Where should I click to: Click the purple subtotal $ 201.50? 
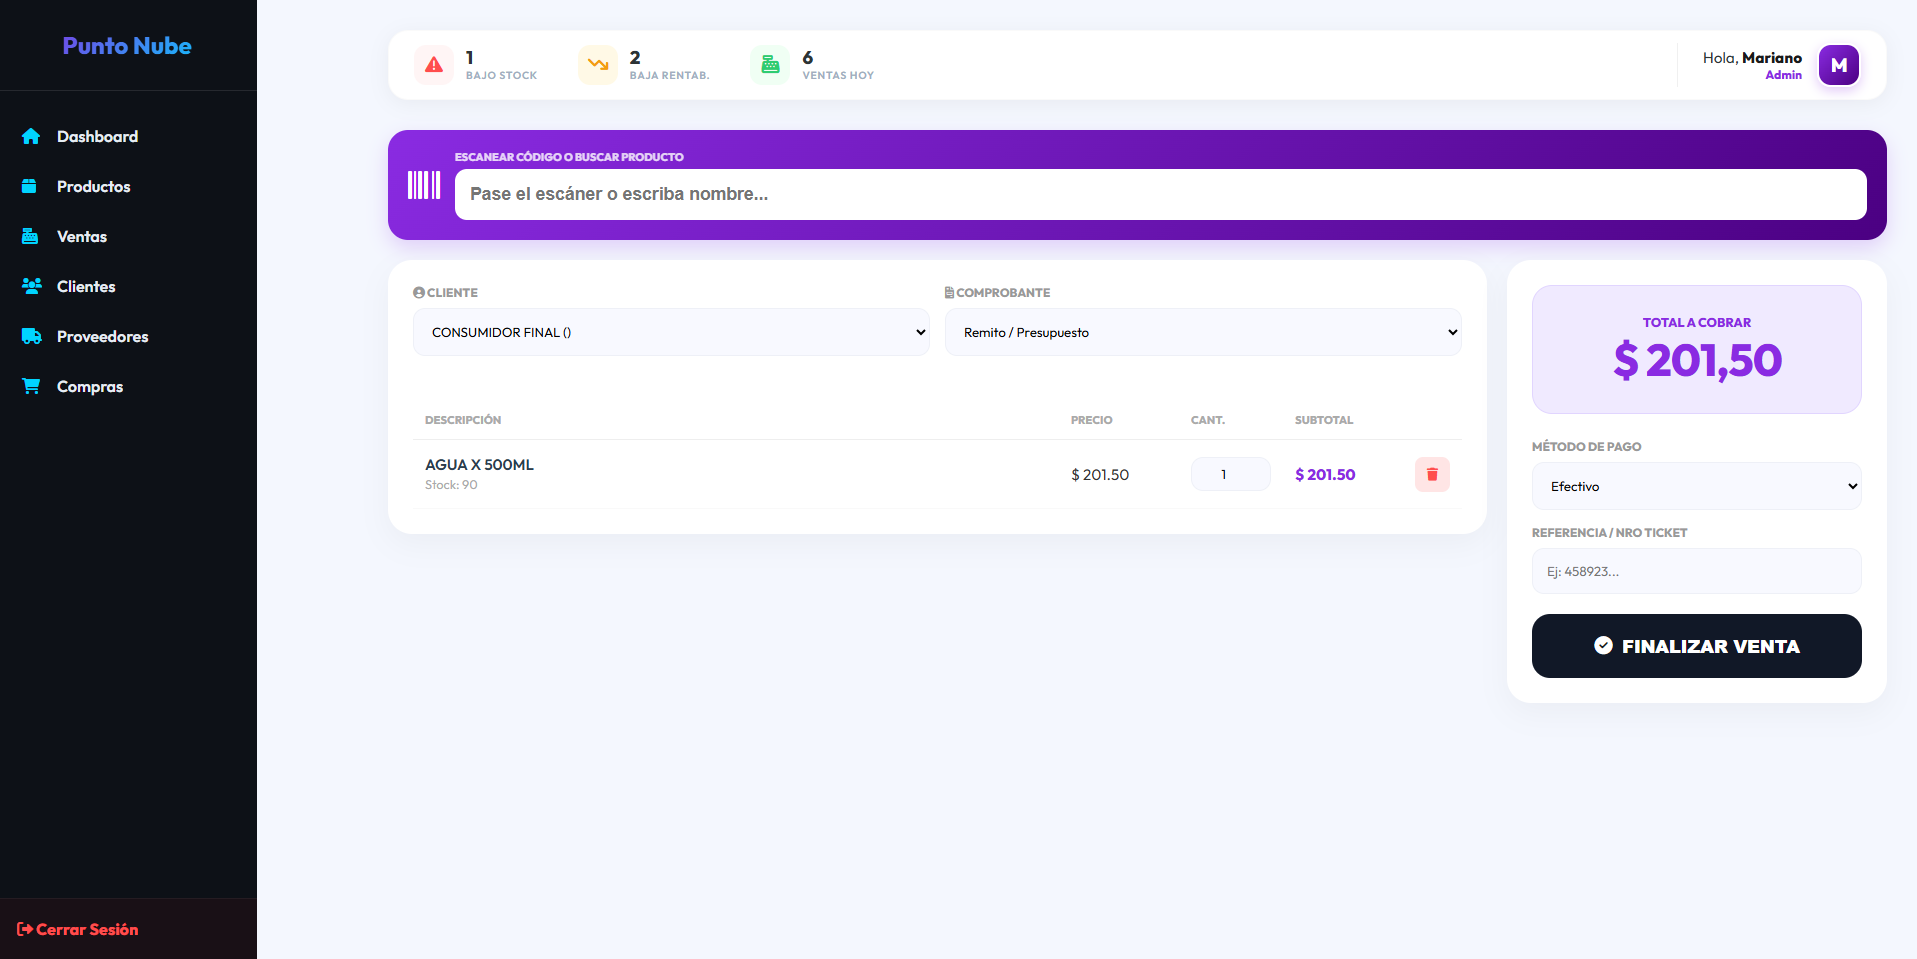click(x=1325, y=475)
